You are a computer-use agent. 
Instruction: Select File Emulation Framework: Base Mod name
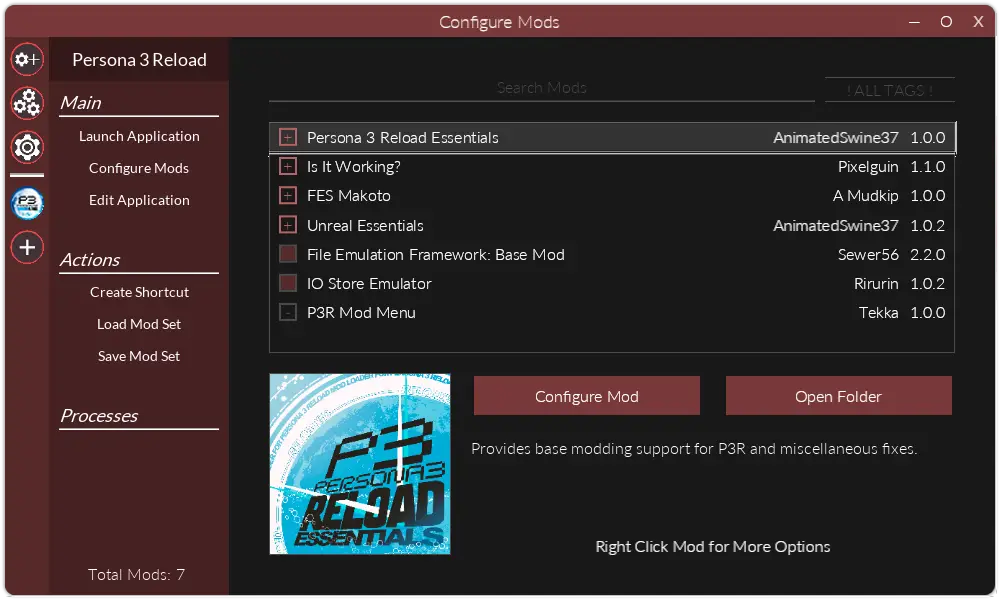[x=436, y=254]
